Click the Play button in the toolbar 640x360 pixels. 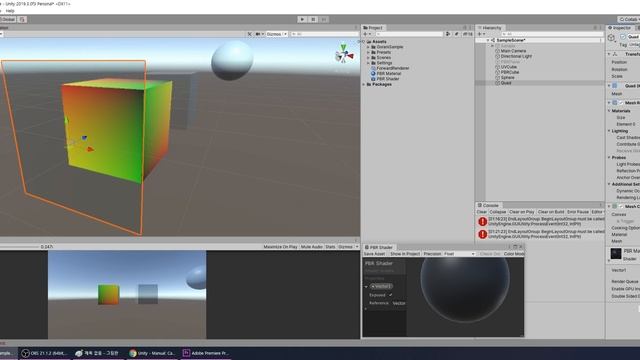tap(302, 19)
